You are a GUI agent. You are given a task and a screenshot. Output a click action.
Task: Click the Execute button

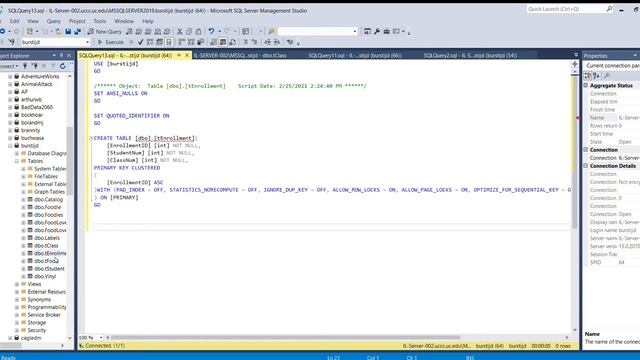point(111,42)
